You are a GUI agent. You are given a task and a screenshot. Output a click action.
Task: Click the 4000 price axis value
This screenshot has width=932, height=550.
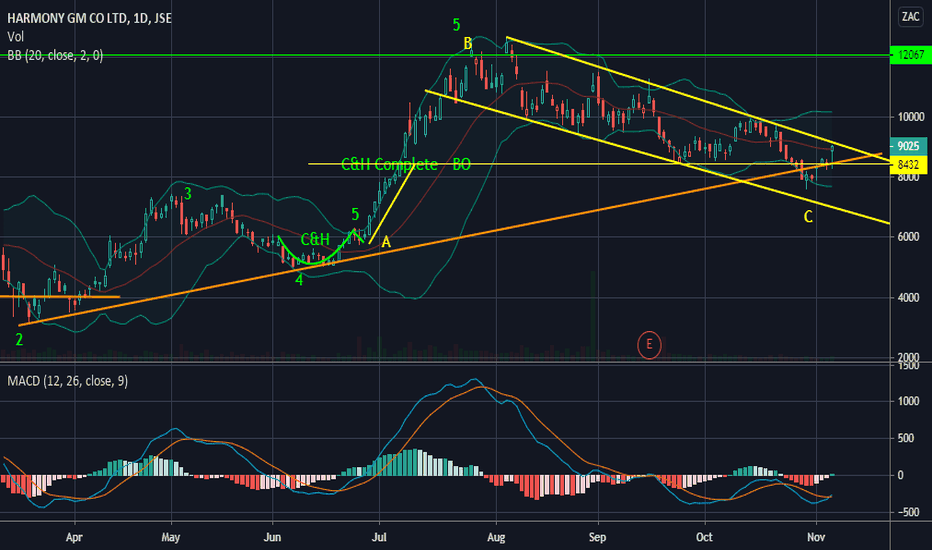(x=908, y=297)
